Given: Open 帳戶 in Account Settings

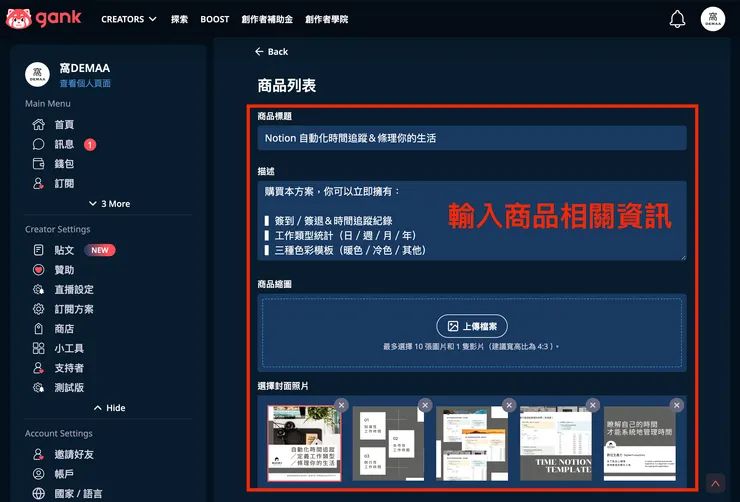Looking at the screenshot, I should (x=64, y=474).
